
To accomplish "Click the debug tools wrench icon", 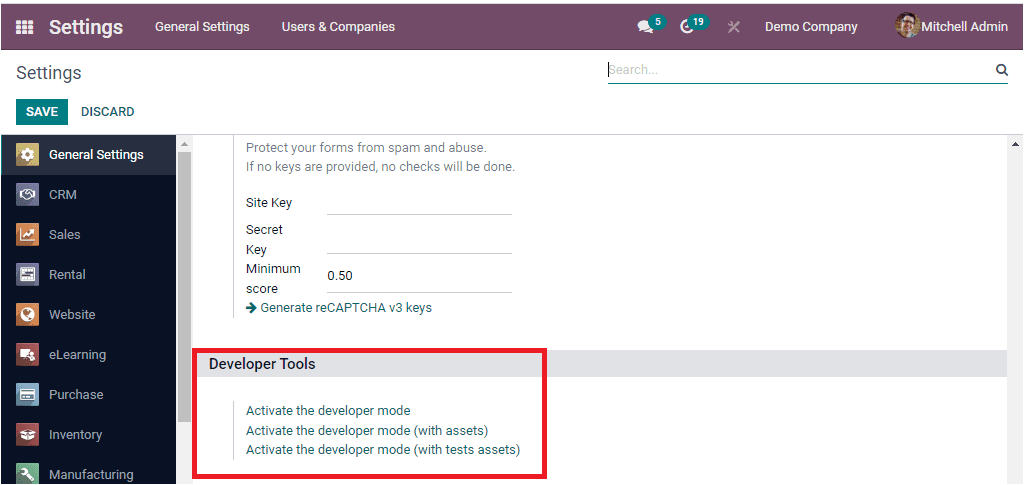I will 733,27.
